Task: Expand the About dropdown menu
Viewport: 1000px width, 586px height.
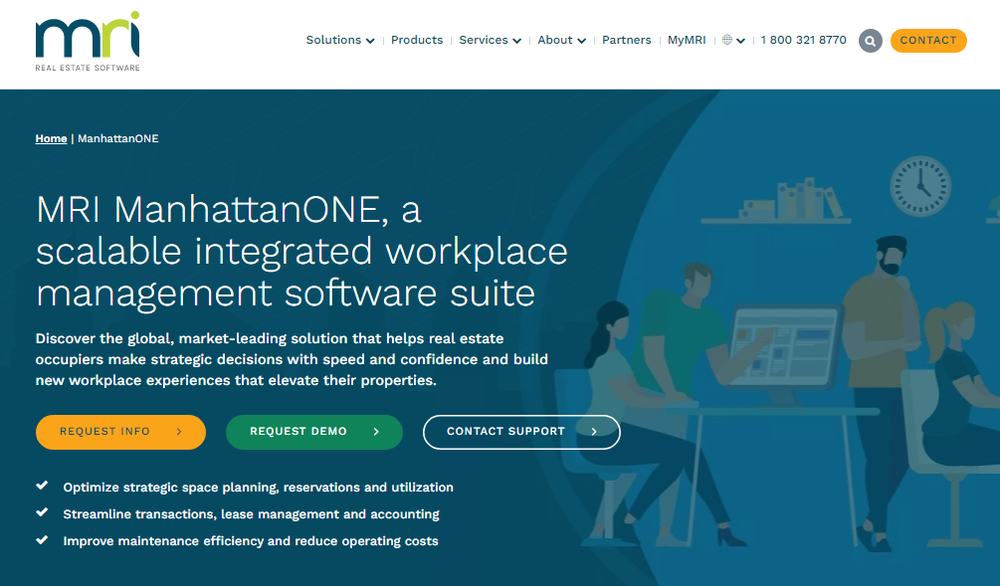Action: pos(561,40)
